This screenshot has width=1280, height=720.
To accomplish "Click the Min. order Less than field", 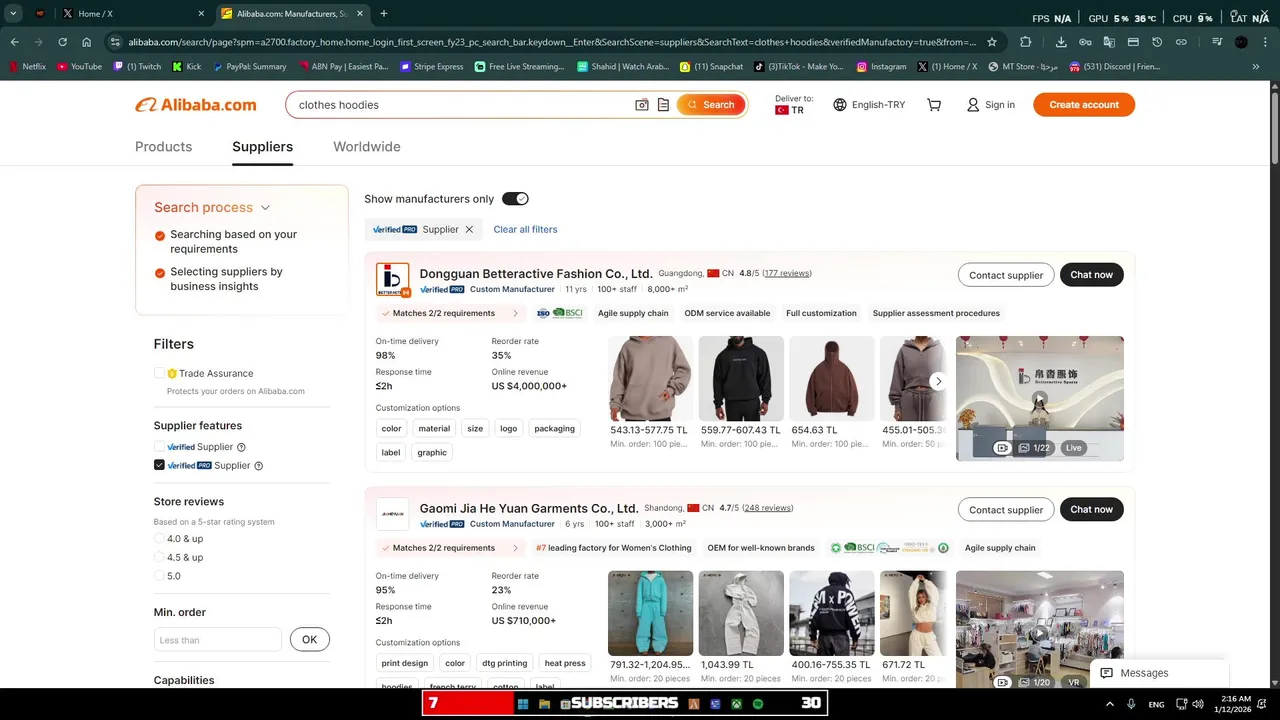I will click(218, 640).
